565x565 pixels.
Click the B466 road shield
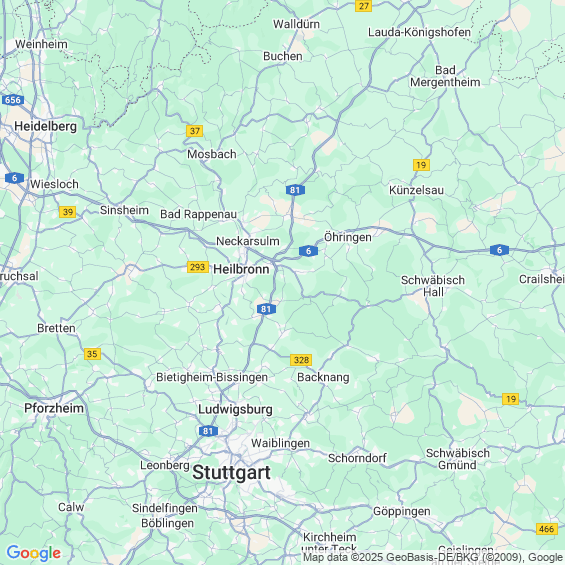pos(547,529)
